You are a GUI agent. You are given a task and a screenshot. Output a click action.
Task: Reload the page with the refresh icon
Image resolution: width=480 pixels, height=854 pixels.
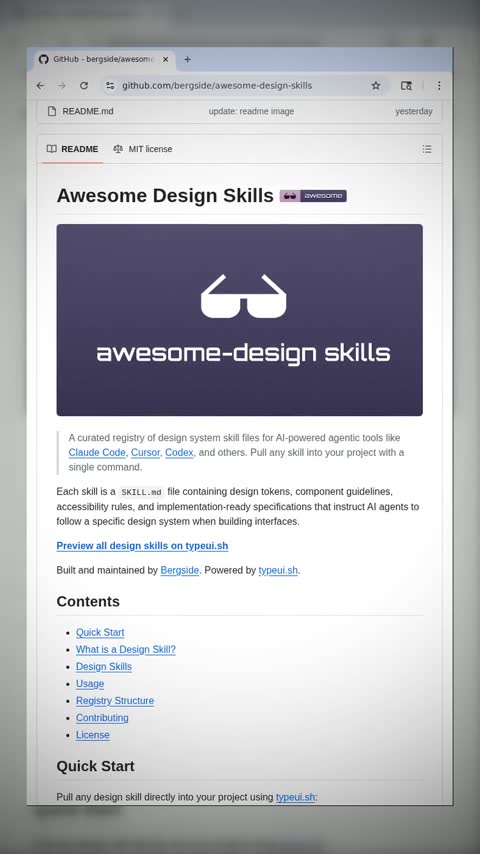[x=84, y=86]
